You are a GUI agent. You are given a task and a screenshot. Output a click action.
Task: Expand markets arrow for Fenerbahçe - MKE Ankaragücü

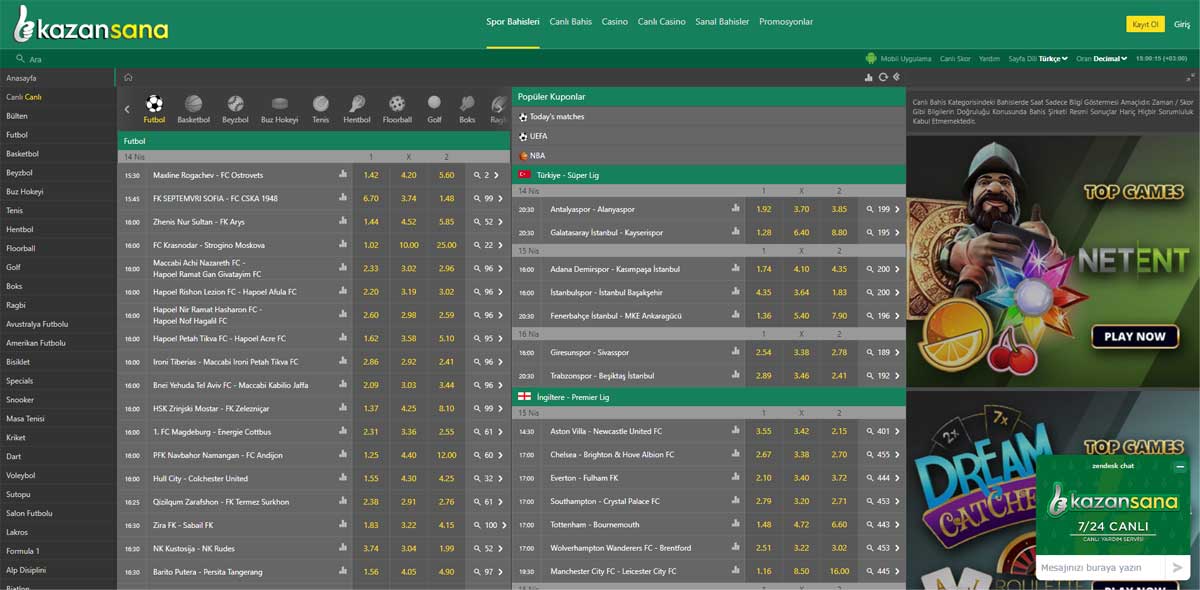(897, 316)
